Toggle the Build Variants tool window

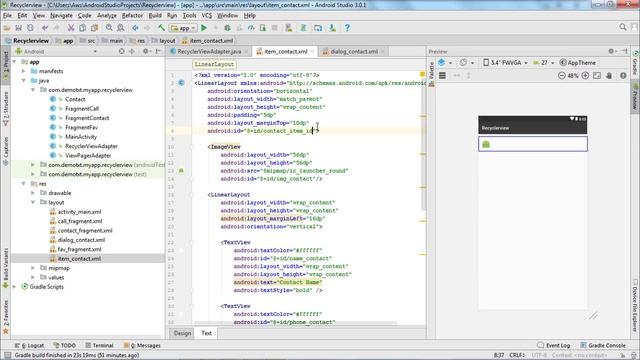click(6, 268)
